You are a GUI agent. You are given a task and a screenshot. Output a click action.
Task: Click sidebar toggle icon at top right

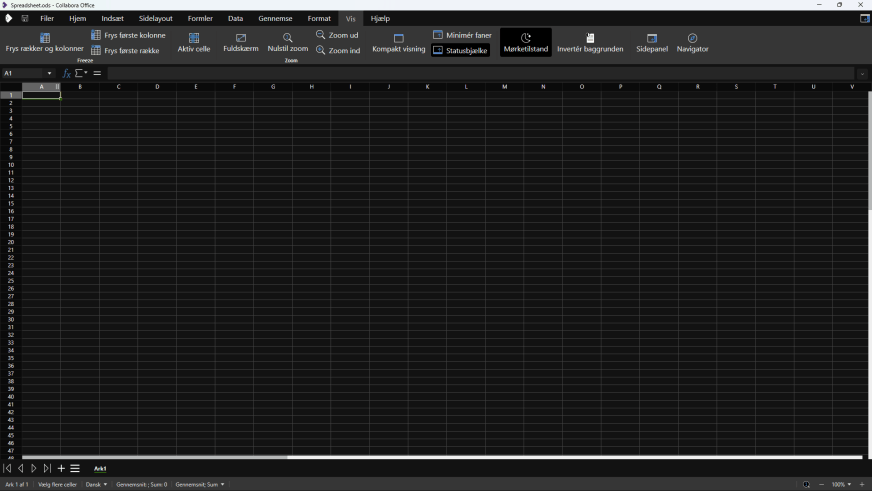[x=864, y=18]
